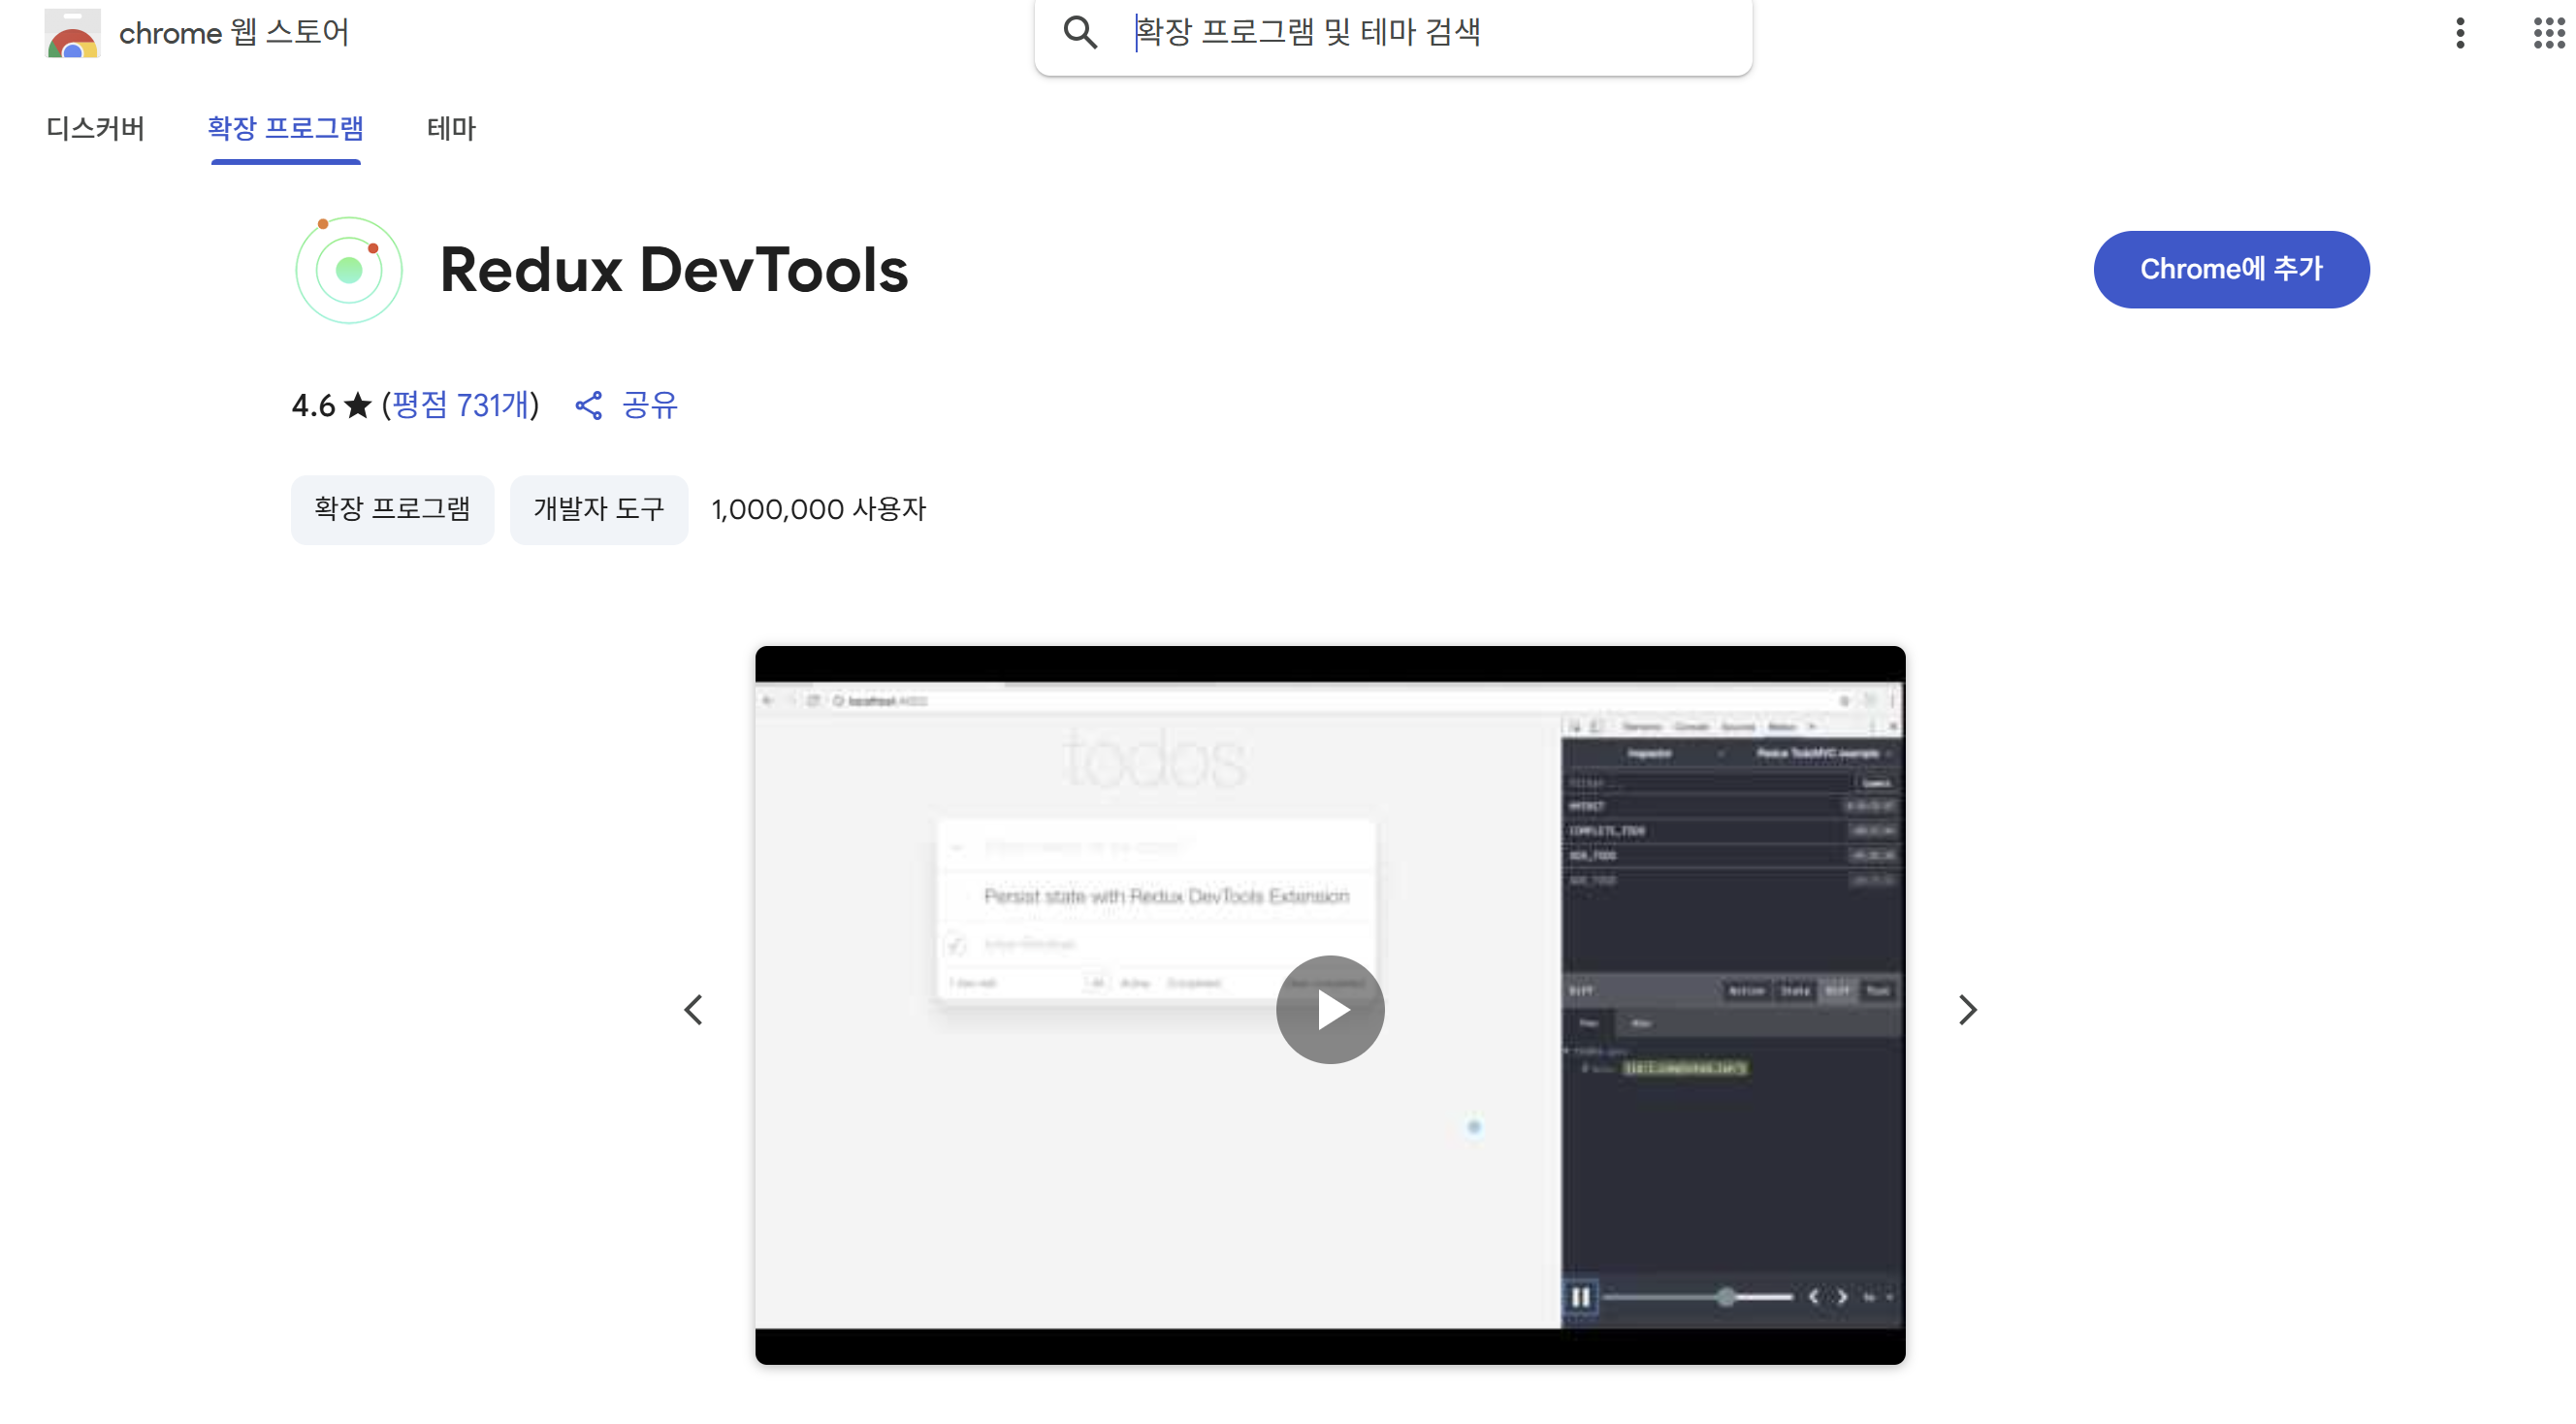This screenshot has width=2576, height=1424.
Task: Click the share icon next to ratings
Action: pyautogui.click(x=589, y=405)
